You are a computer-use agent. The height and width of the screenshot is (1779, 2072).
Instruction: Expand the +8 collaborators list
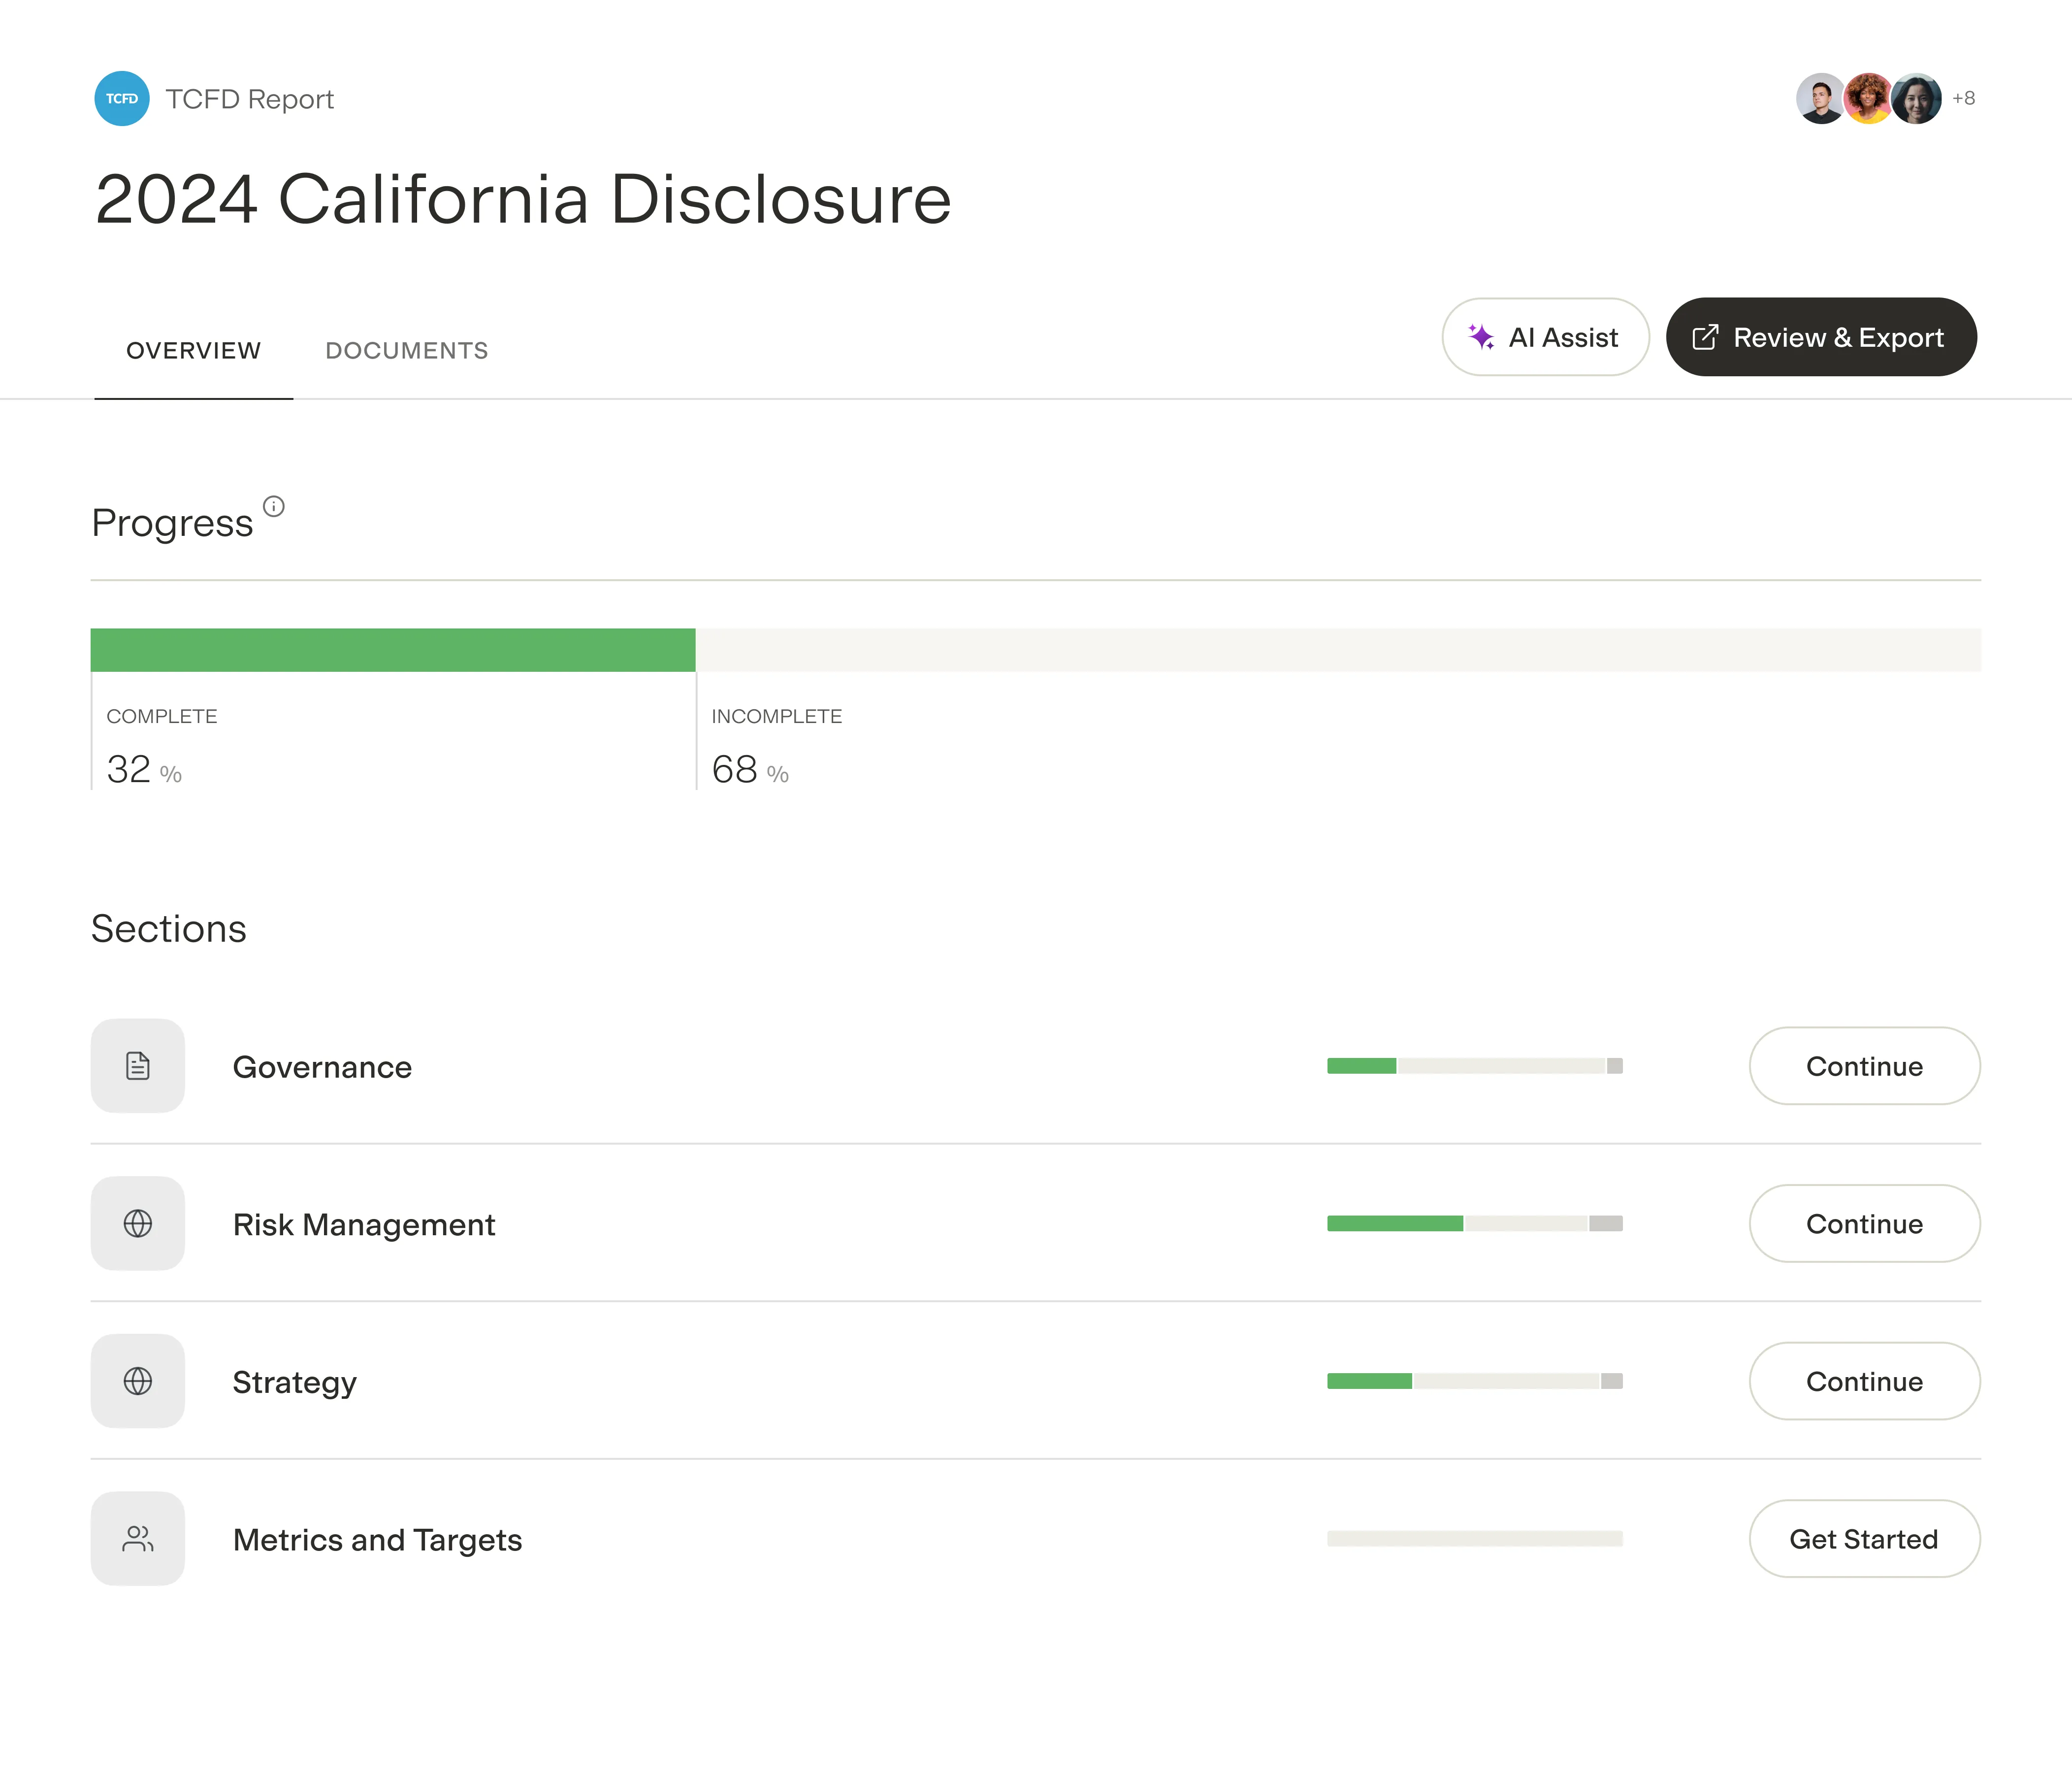point(1964,98)
